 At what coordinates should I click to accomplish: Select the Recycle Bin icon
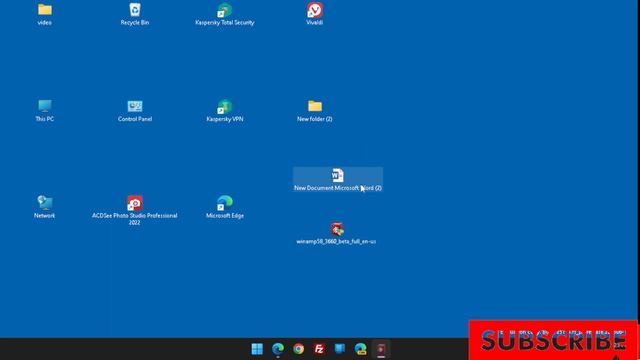click(x=135, y=14)
